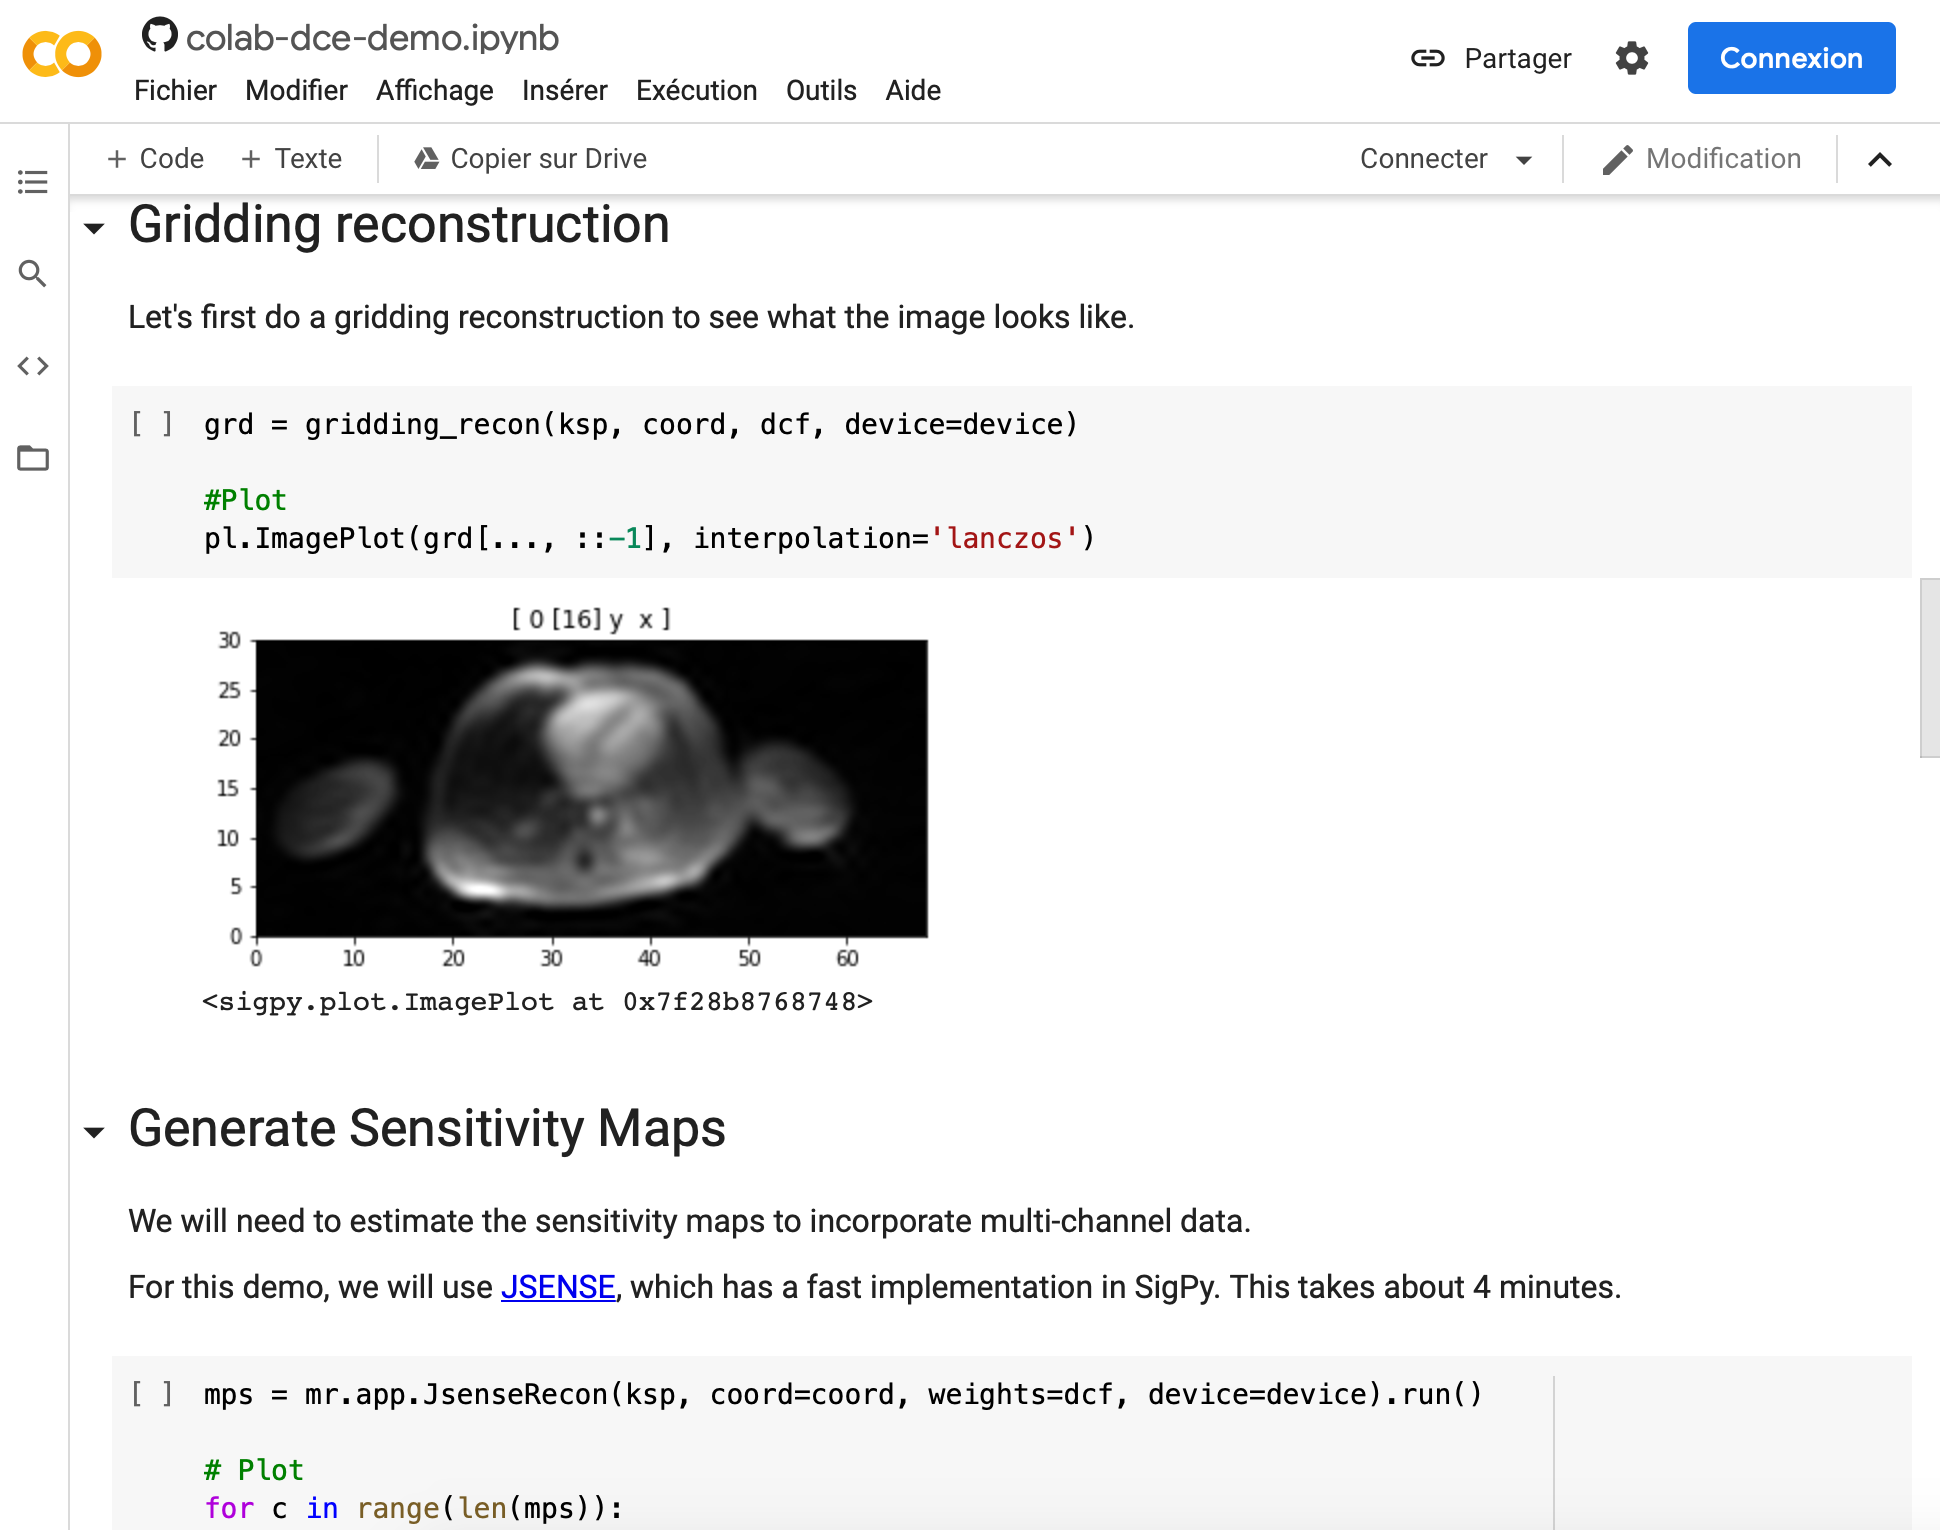Click the Colab logo

click(62, 54)
